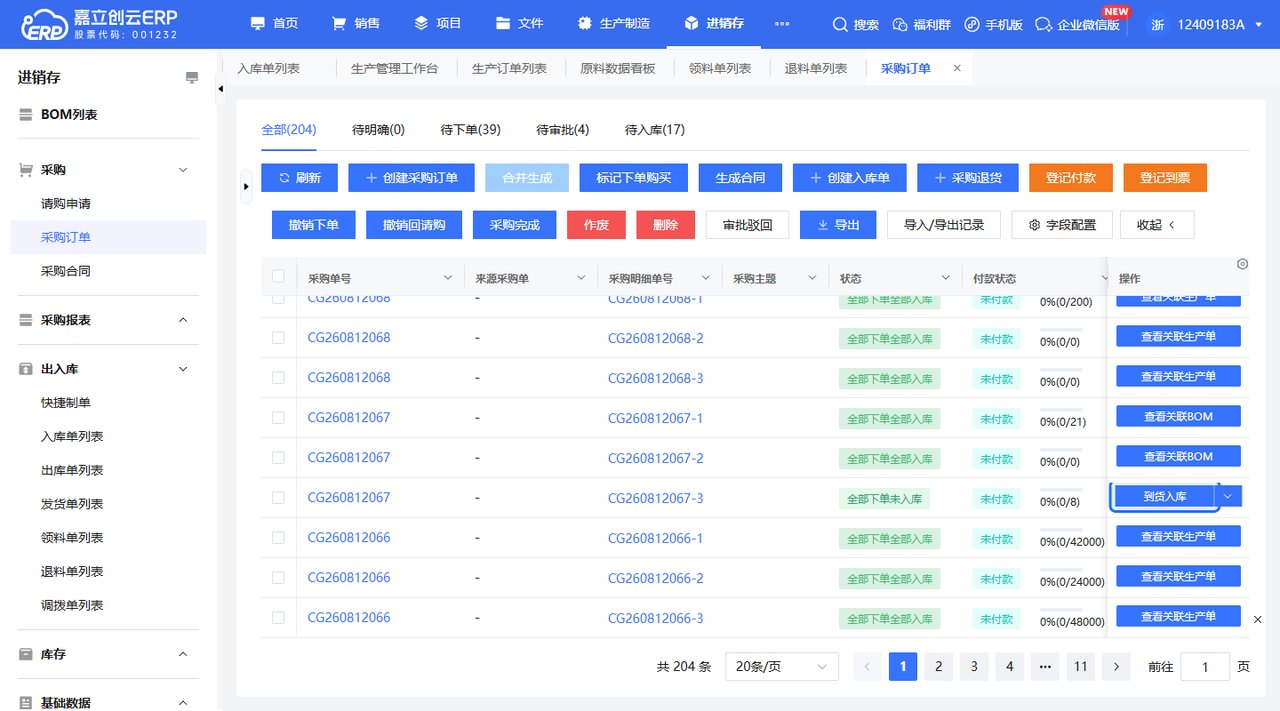Show more modules with the ellipsis icon
The image size is (1280, 711).
coord(782,24)
